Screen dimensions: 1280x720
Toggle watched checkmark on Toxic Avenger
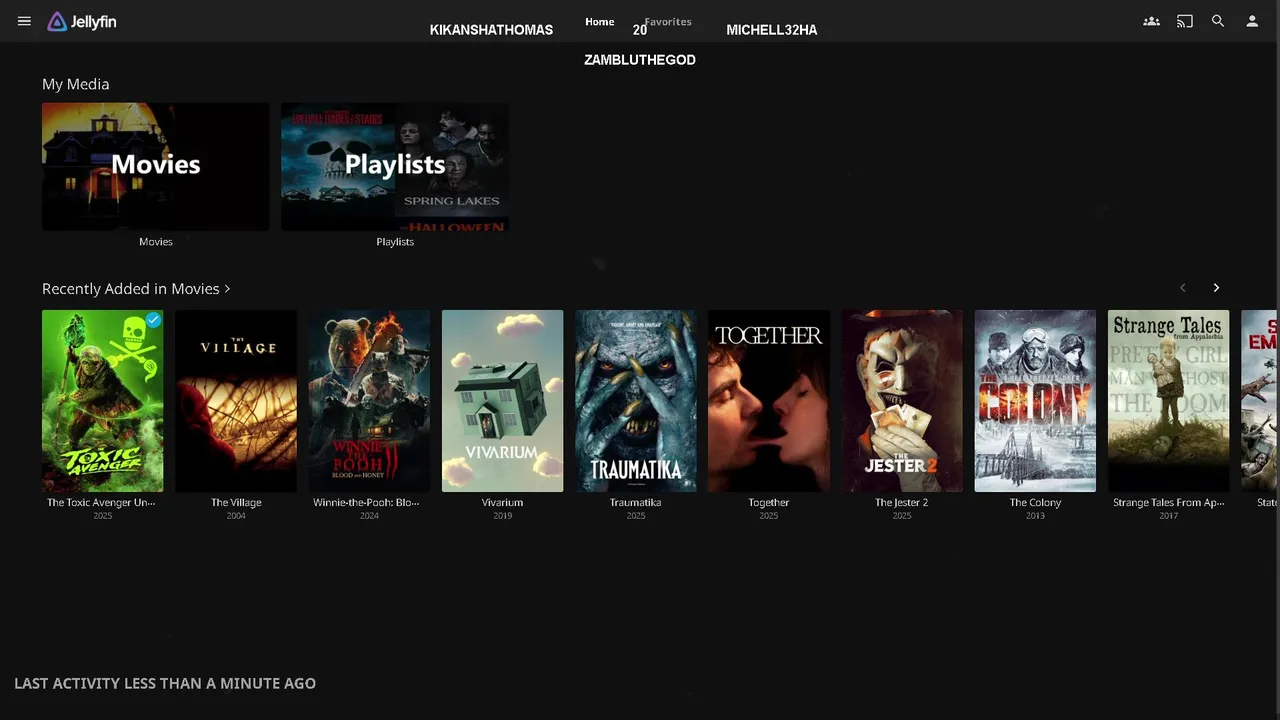coord(153,320)
